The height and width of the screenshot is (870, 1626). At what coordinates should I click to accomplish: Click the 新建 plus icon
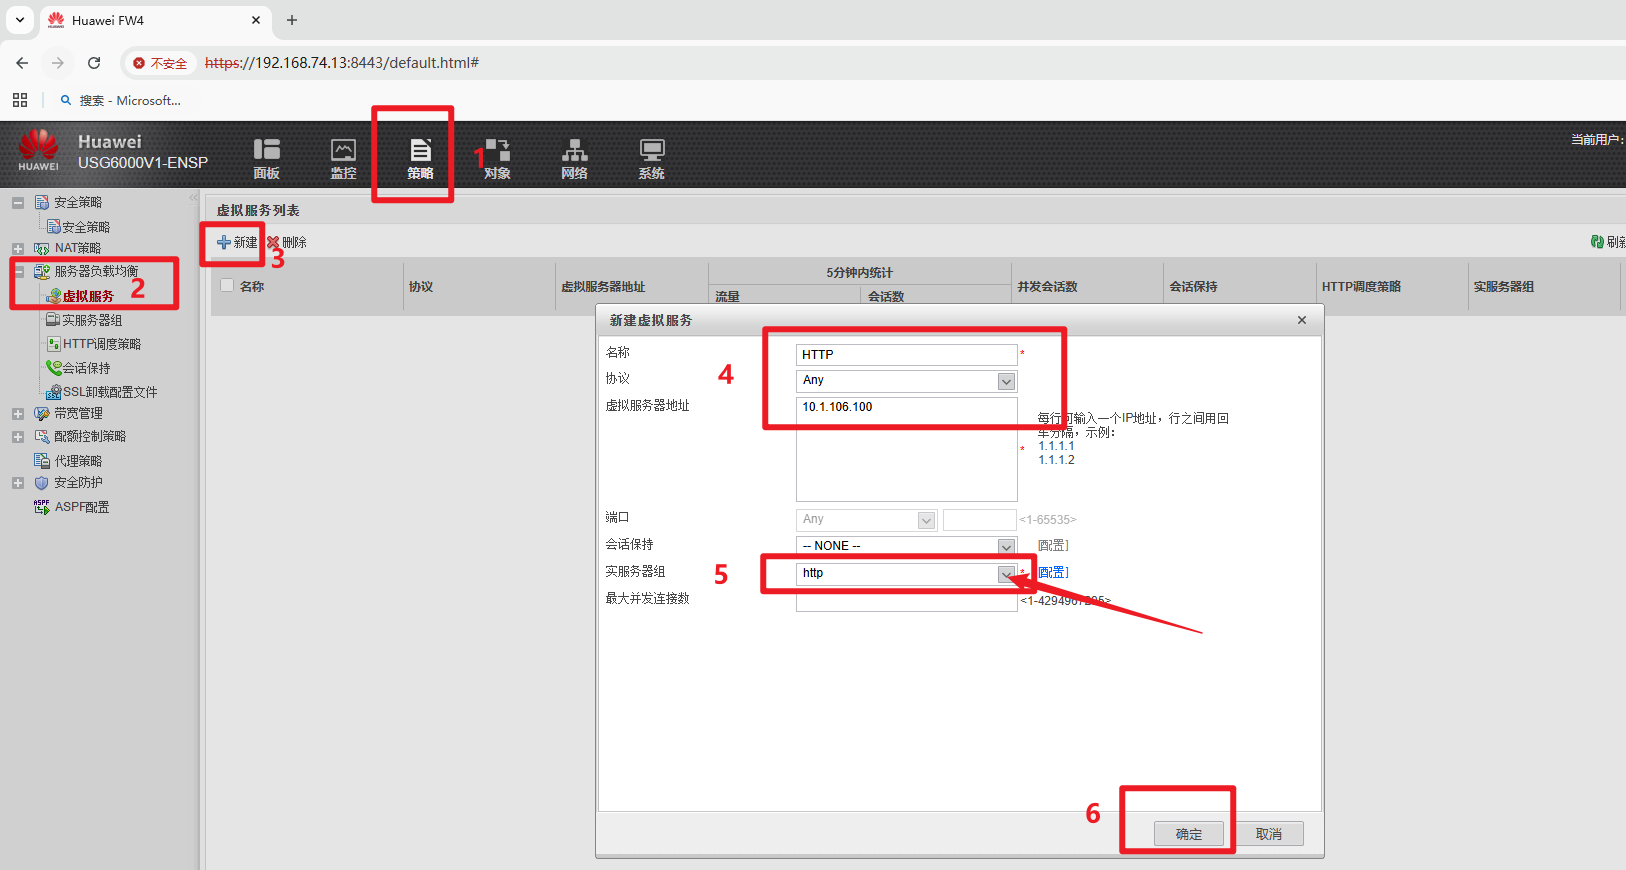click(224, 243)
